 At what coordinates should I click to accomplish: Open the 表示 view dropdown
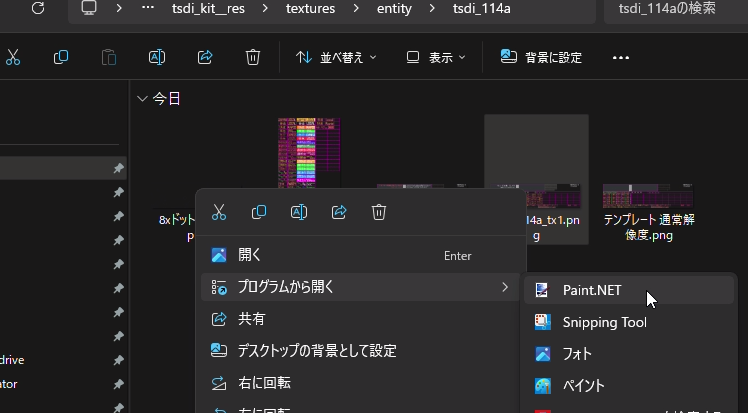click(435, 57)
